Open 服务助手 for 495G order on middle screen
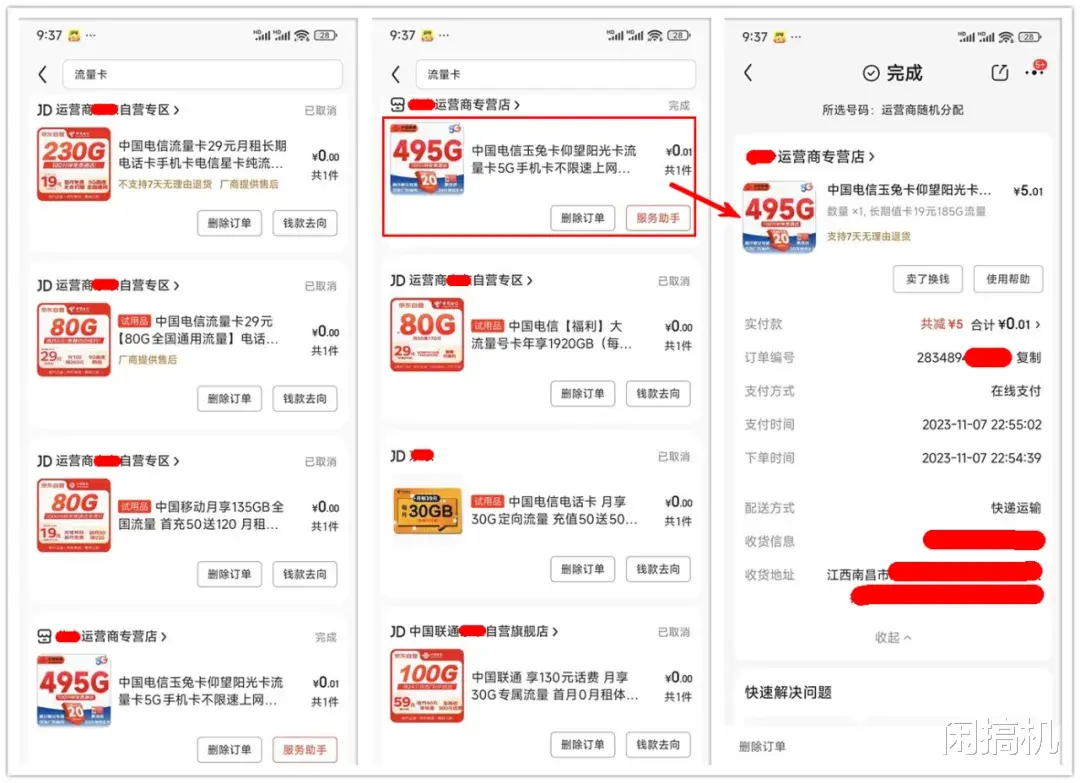Viewport: 1080px width, 783px height. (x=658, y=218)
